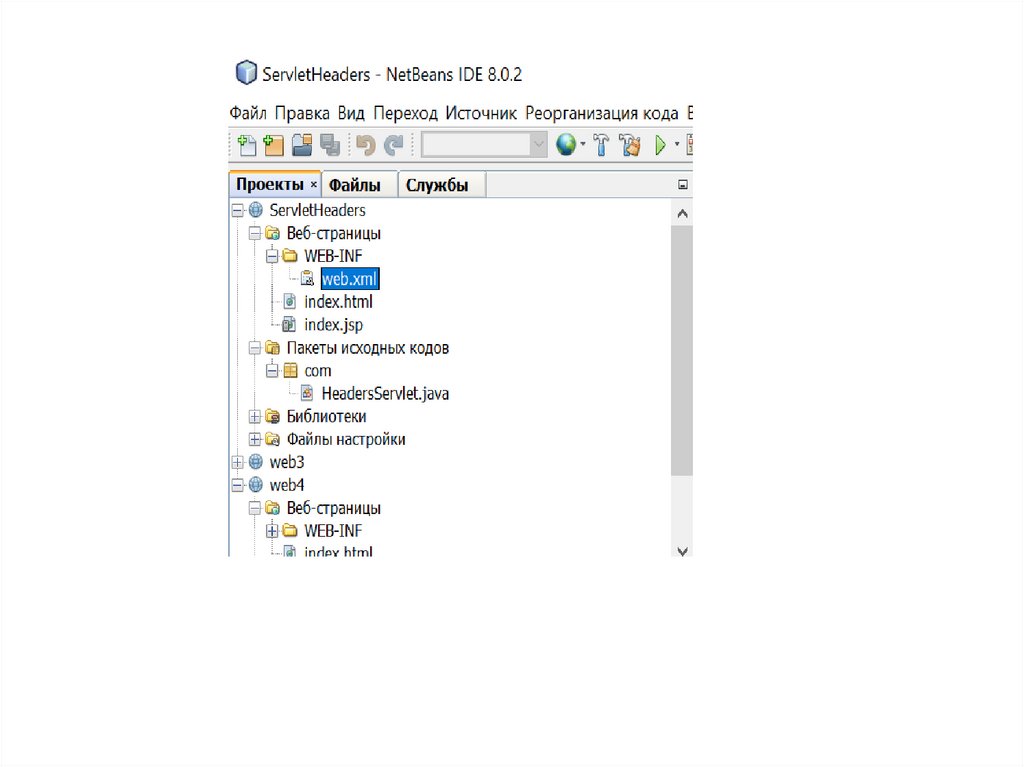
Task: Select Файлы настройки folder
Action: coord(345,440)
